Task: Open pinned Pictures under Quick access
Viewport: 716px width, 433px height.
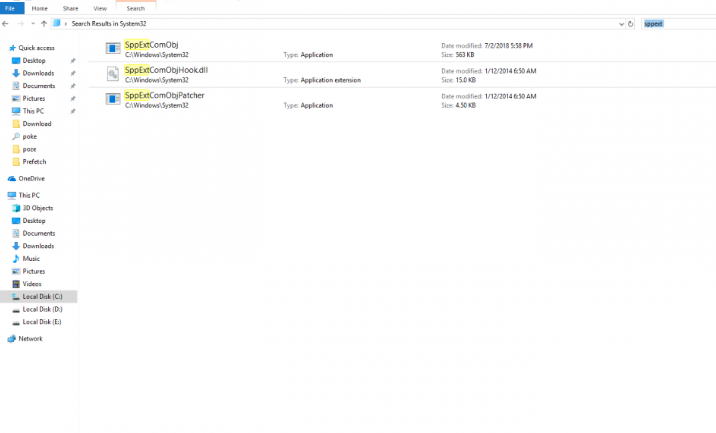Action: pos(34,98)
